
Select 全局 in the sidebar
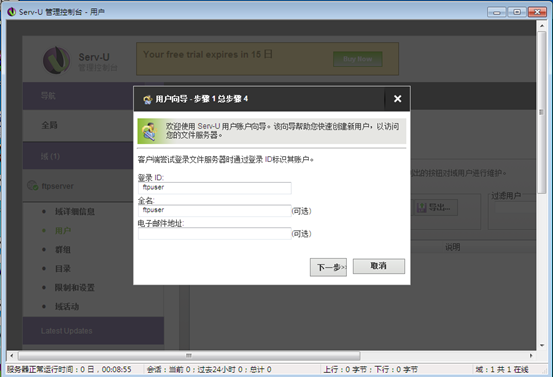click(78, 125)
